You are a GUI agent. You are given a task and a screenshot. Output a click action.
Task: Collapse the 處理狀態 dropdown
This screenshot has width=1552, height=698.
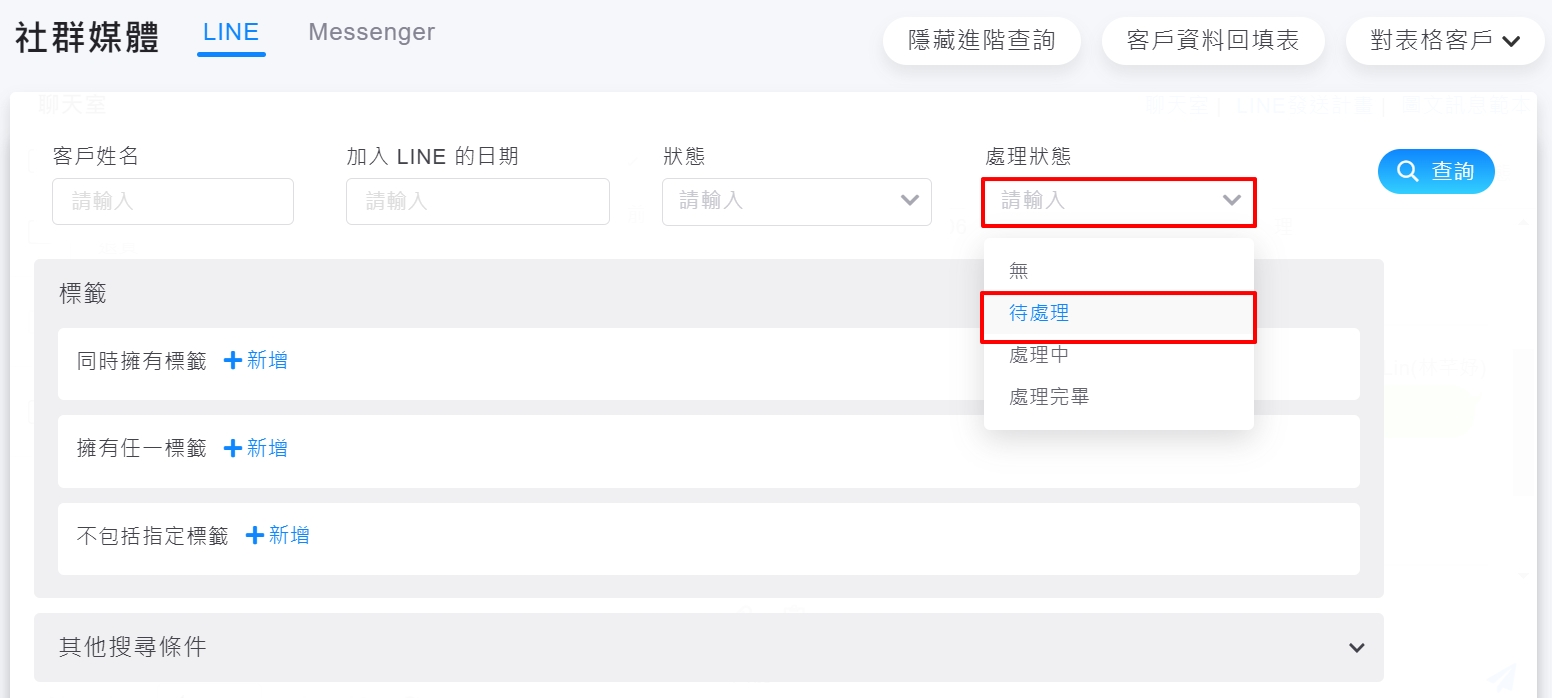[x=1231, y=201]
